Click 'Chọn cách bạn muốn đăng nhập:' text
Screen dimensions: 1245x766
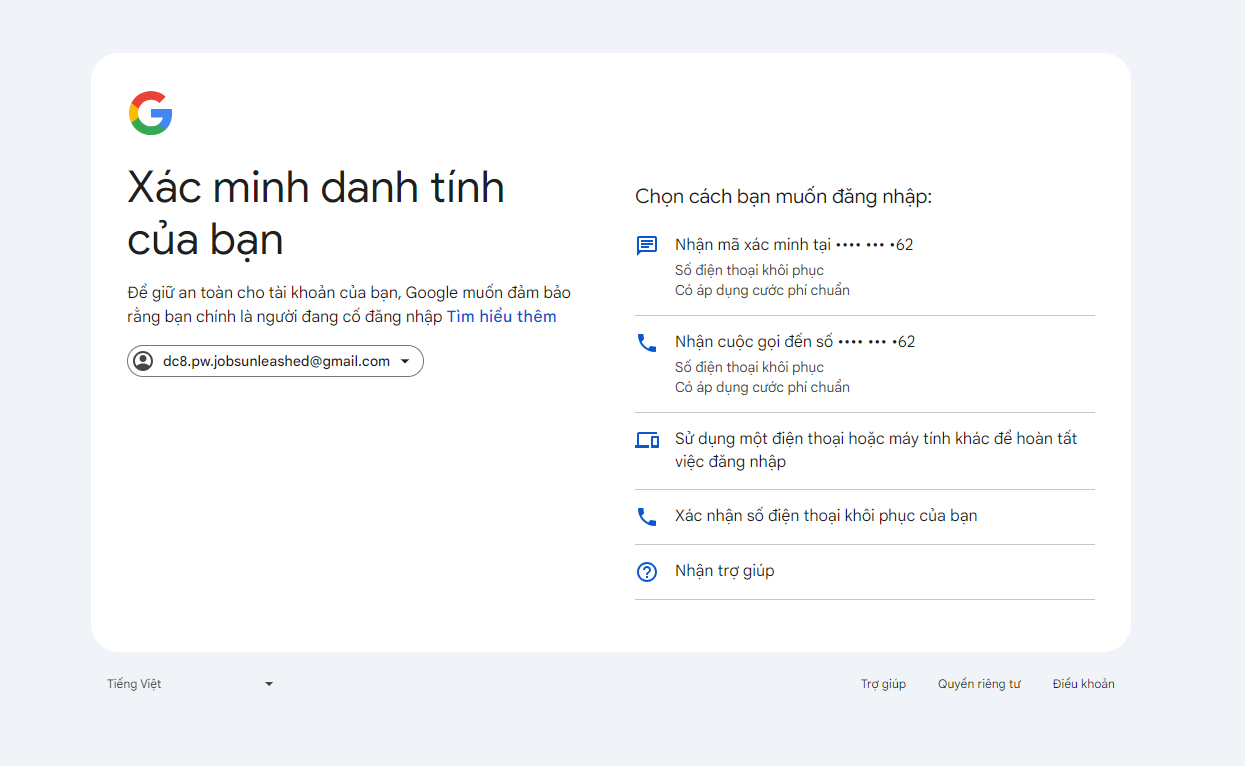click(783, 197)
